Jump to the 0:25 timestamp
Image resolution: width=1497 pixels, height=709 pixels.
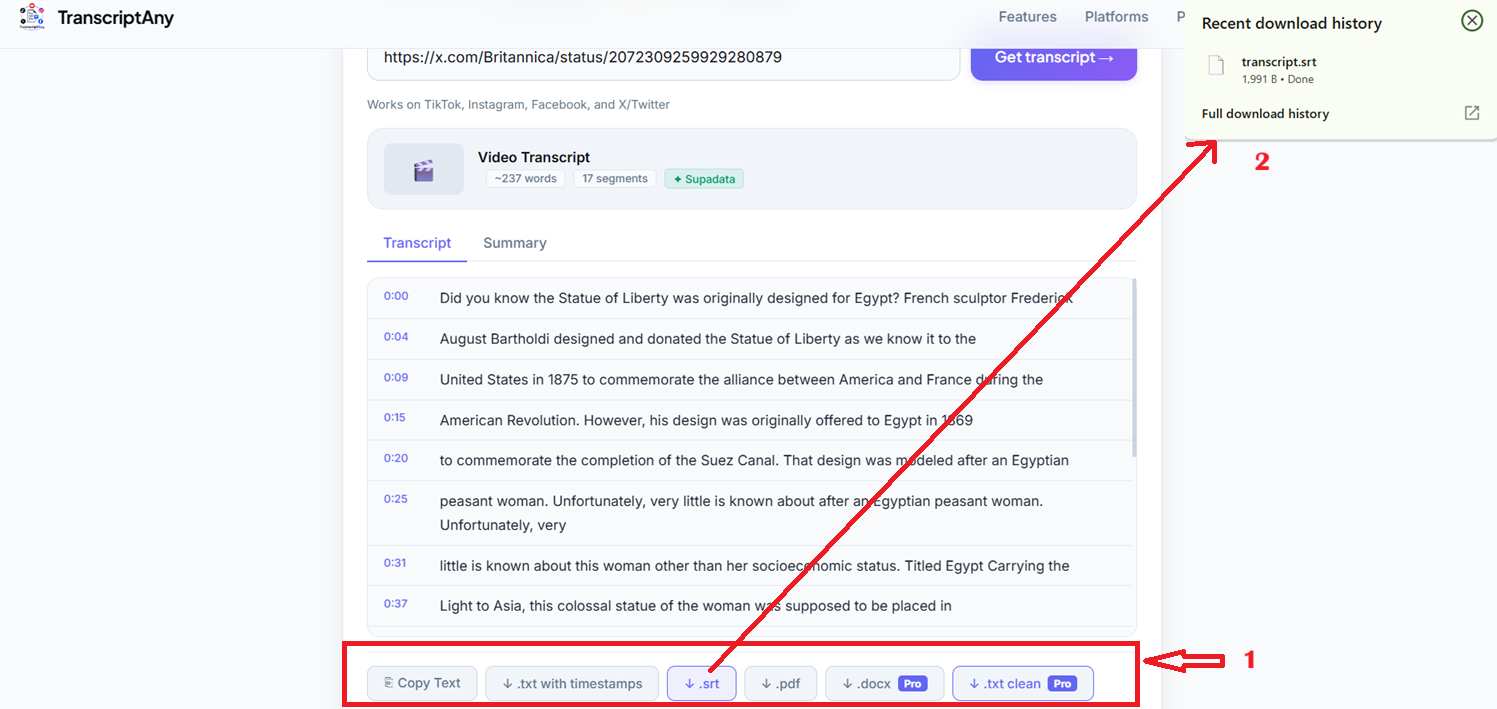396,499
